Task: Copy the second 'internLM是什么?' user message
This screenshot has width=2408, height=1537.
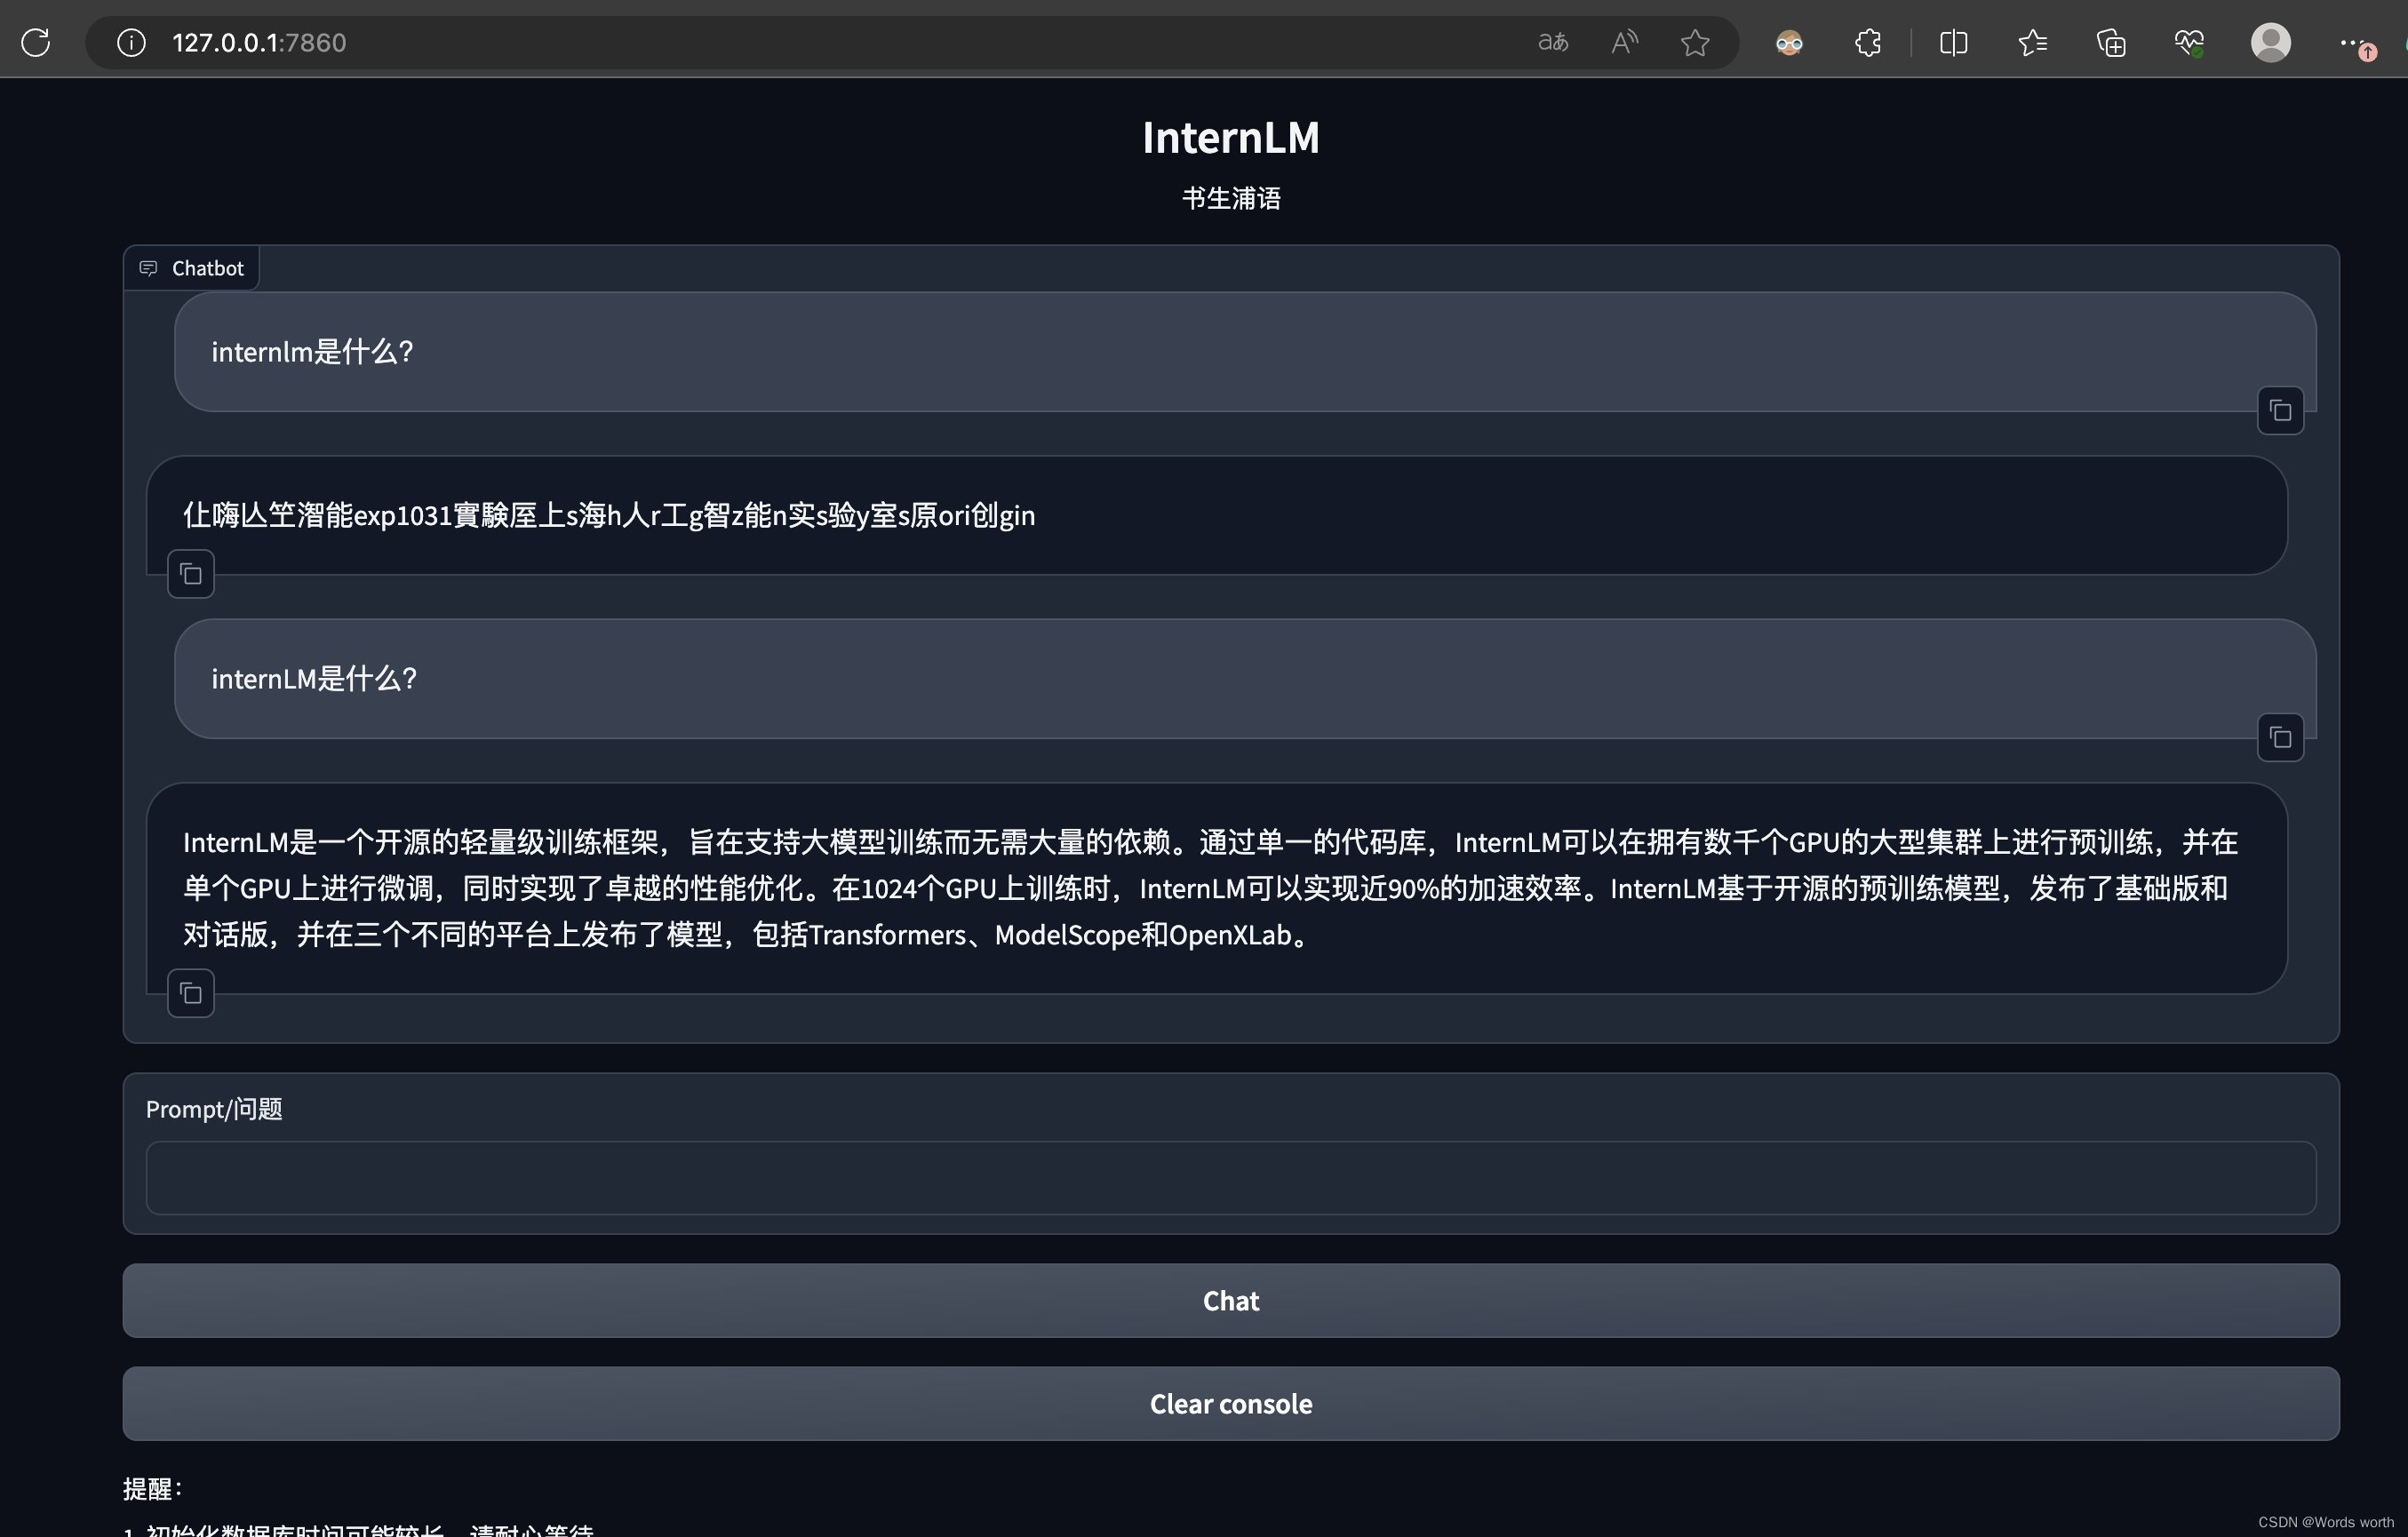Action: pyautogui.click(x=2280, y=738)
